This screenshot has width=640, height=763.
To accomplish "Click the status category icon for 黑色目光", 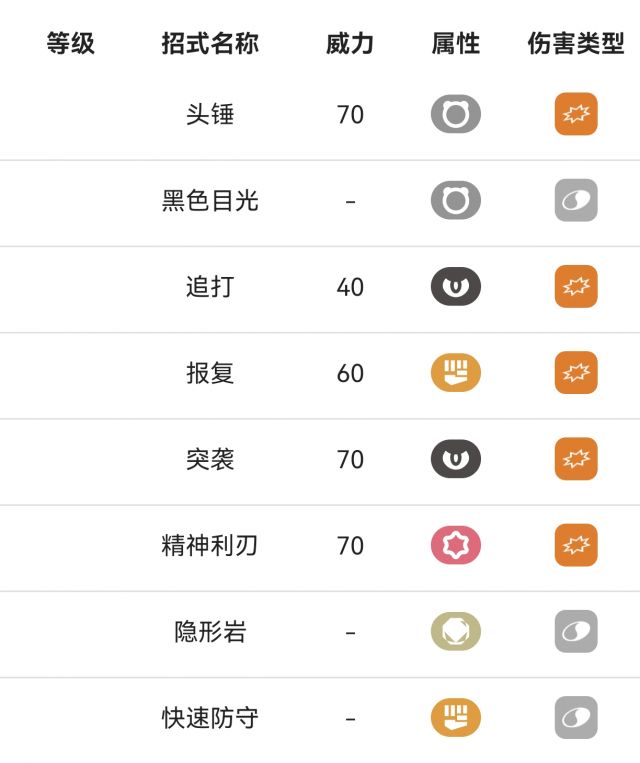I will (576, 200).
